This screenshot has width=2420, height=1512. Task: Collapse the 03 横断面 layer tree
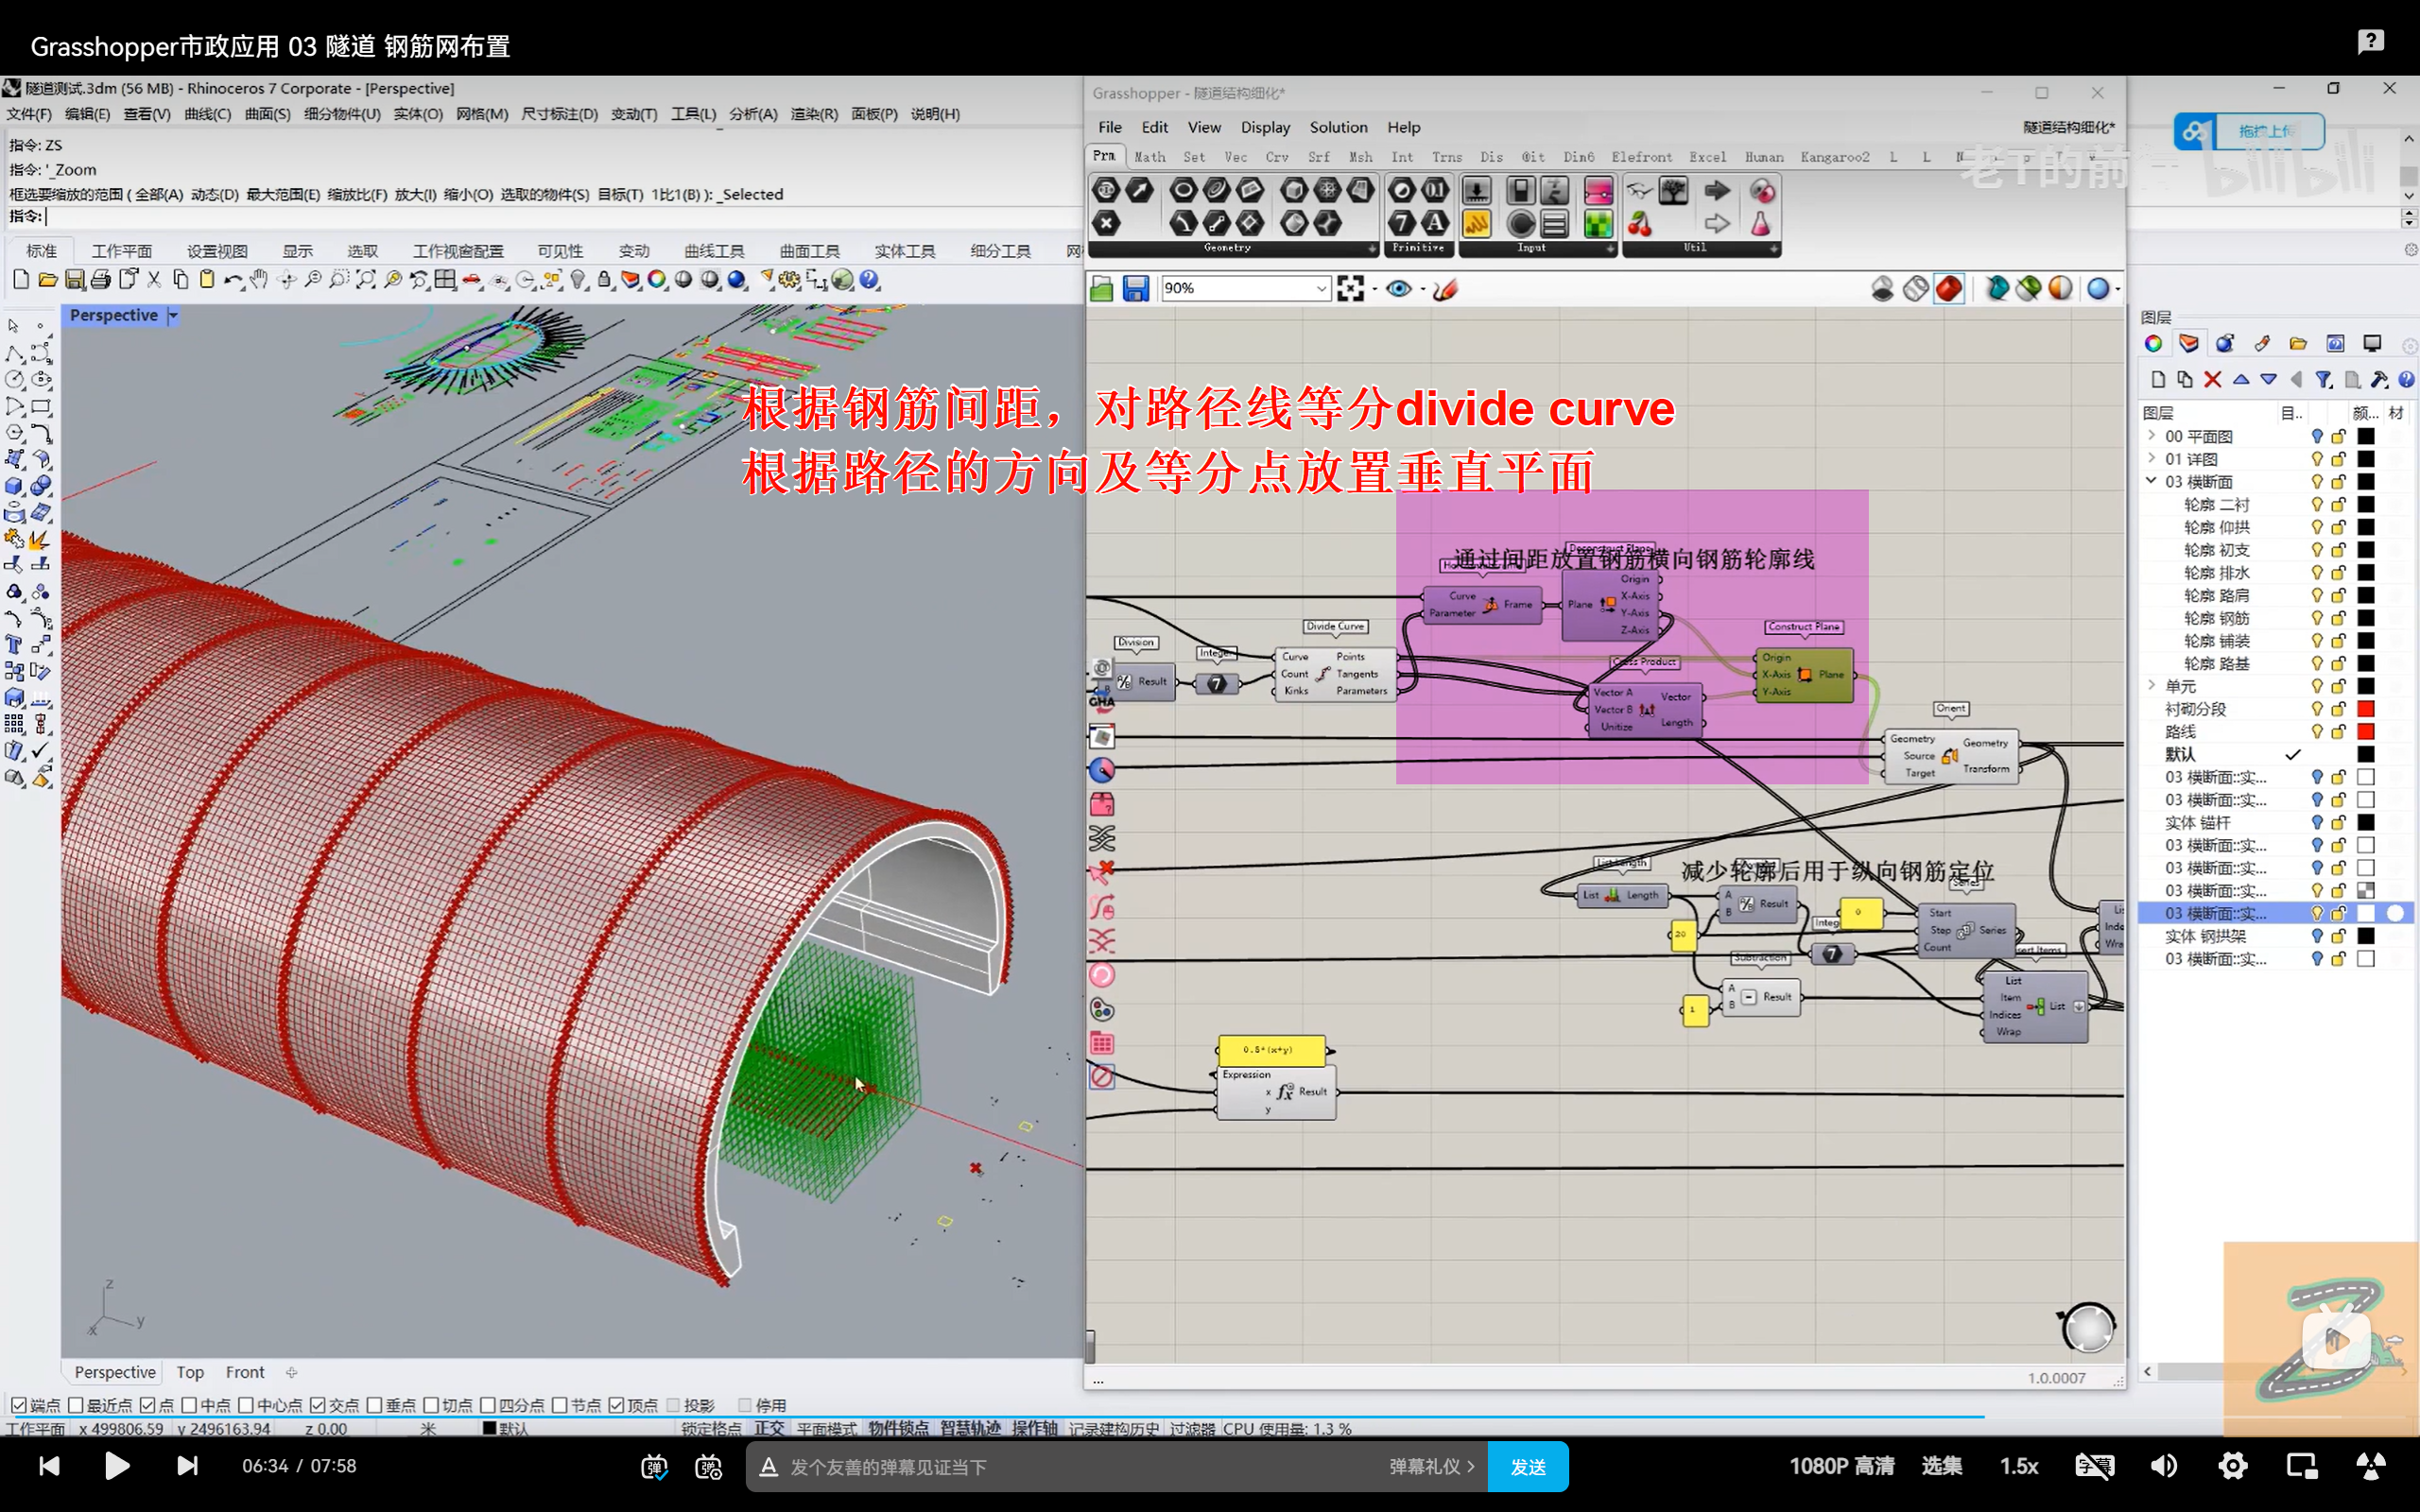coord(2151,481)
